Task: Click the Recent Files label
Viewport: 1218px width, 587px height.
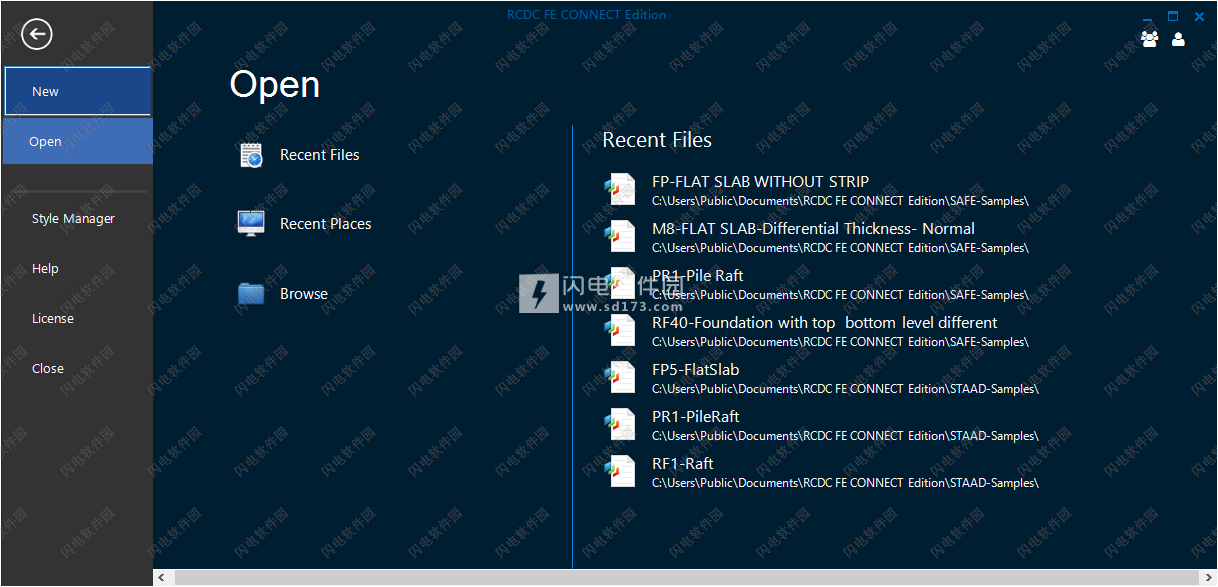Action: (320, 155)
